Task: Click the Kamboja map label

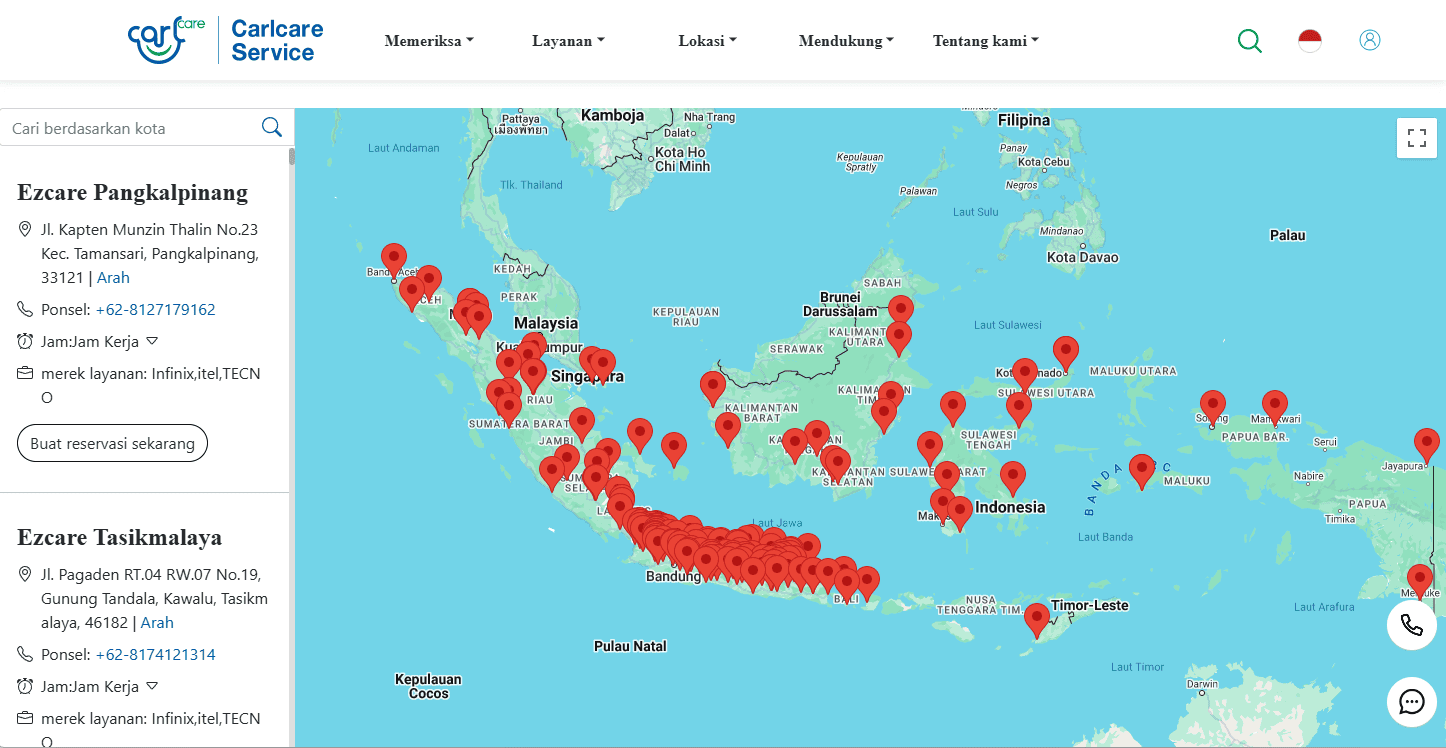Action: (x=613, y=115)
